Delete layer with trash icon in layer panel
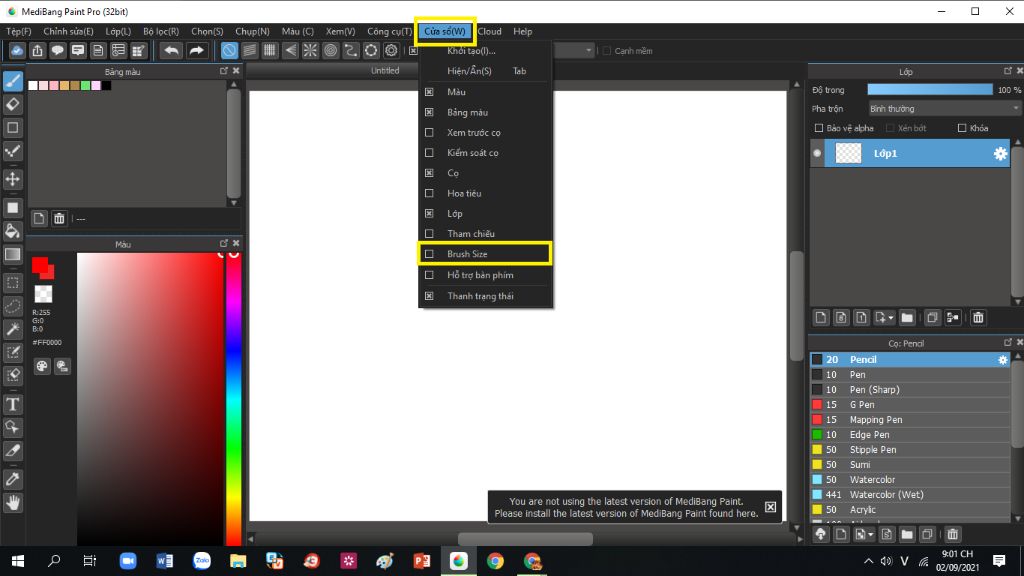This screenshot has width=1024, height=576. coord(978,317)
